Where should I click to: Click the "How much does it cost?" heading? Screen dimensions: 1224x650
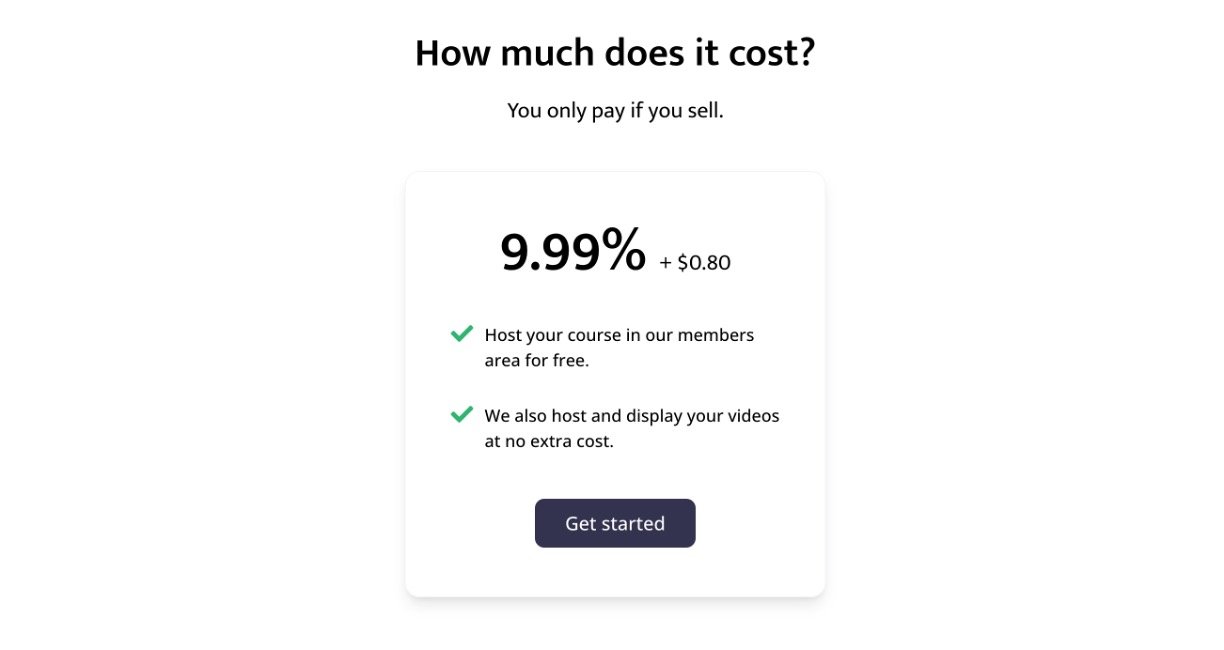(x=615, y=53)
